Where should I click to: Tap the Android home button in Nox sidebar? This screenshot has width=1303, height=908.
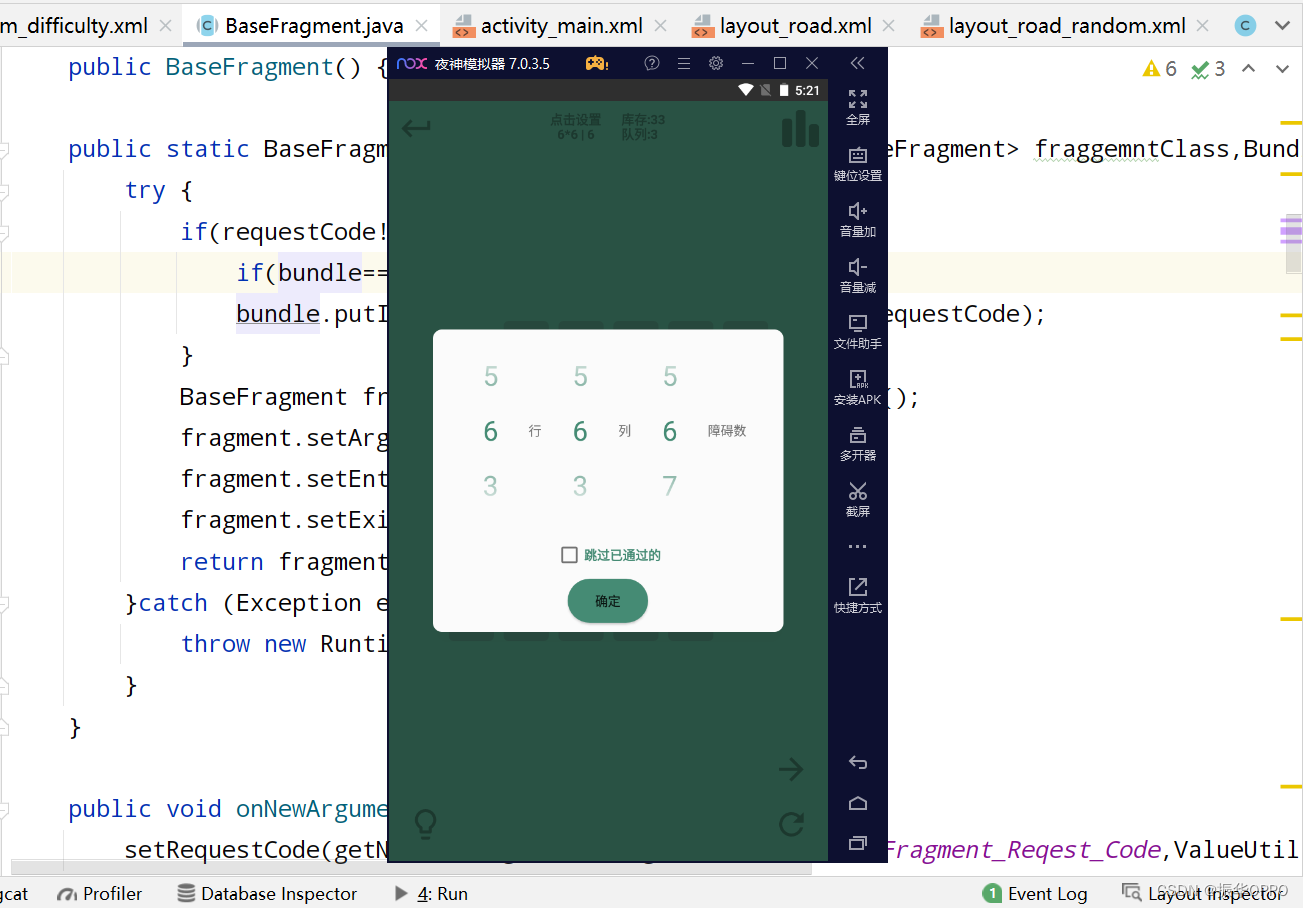click(858, 803)
